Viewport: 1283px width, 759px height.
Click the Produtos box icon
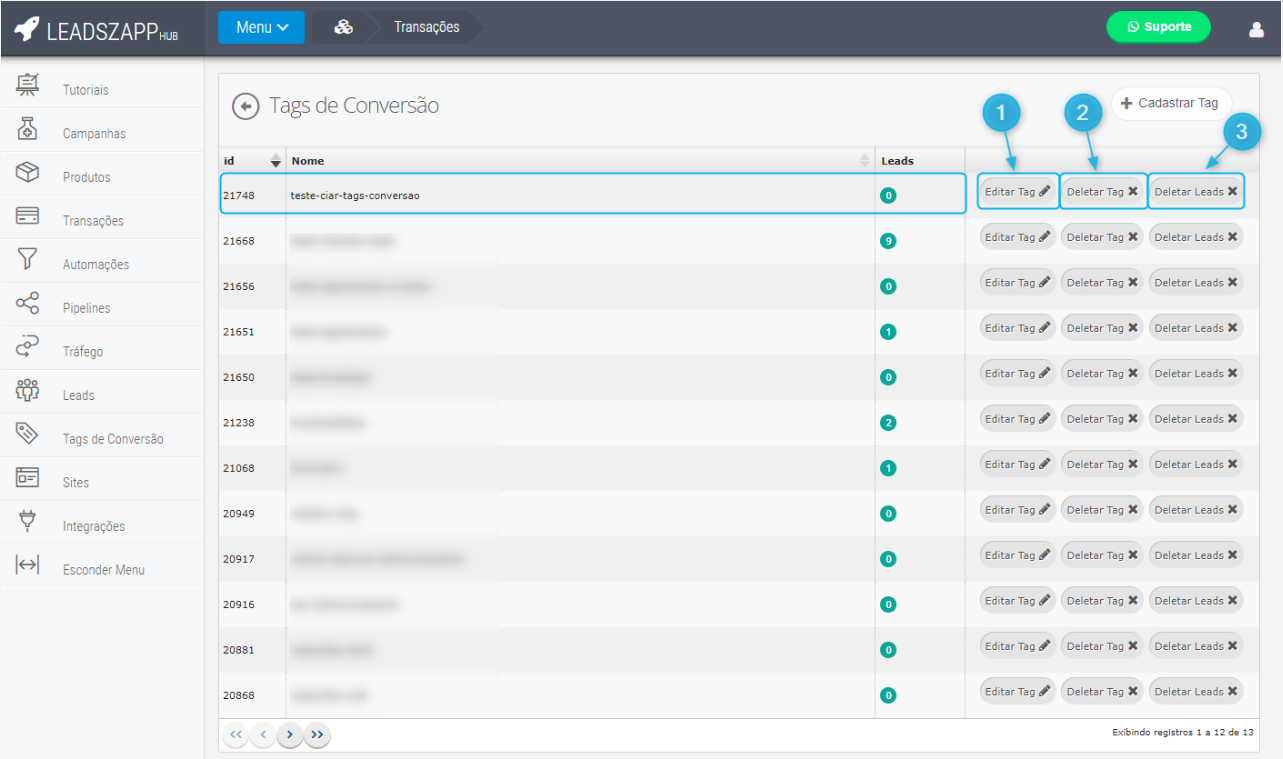tap(27, 174)
